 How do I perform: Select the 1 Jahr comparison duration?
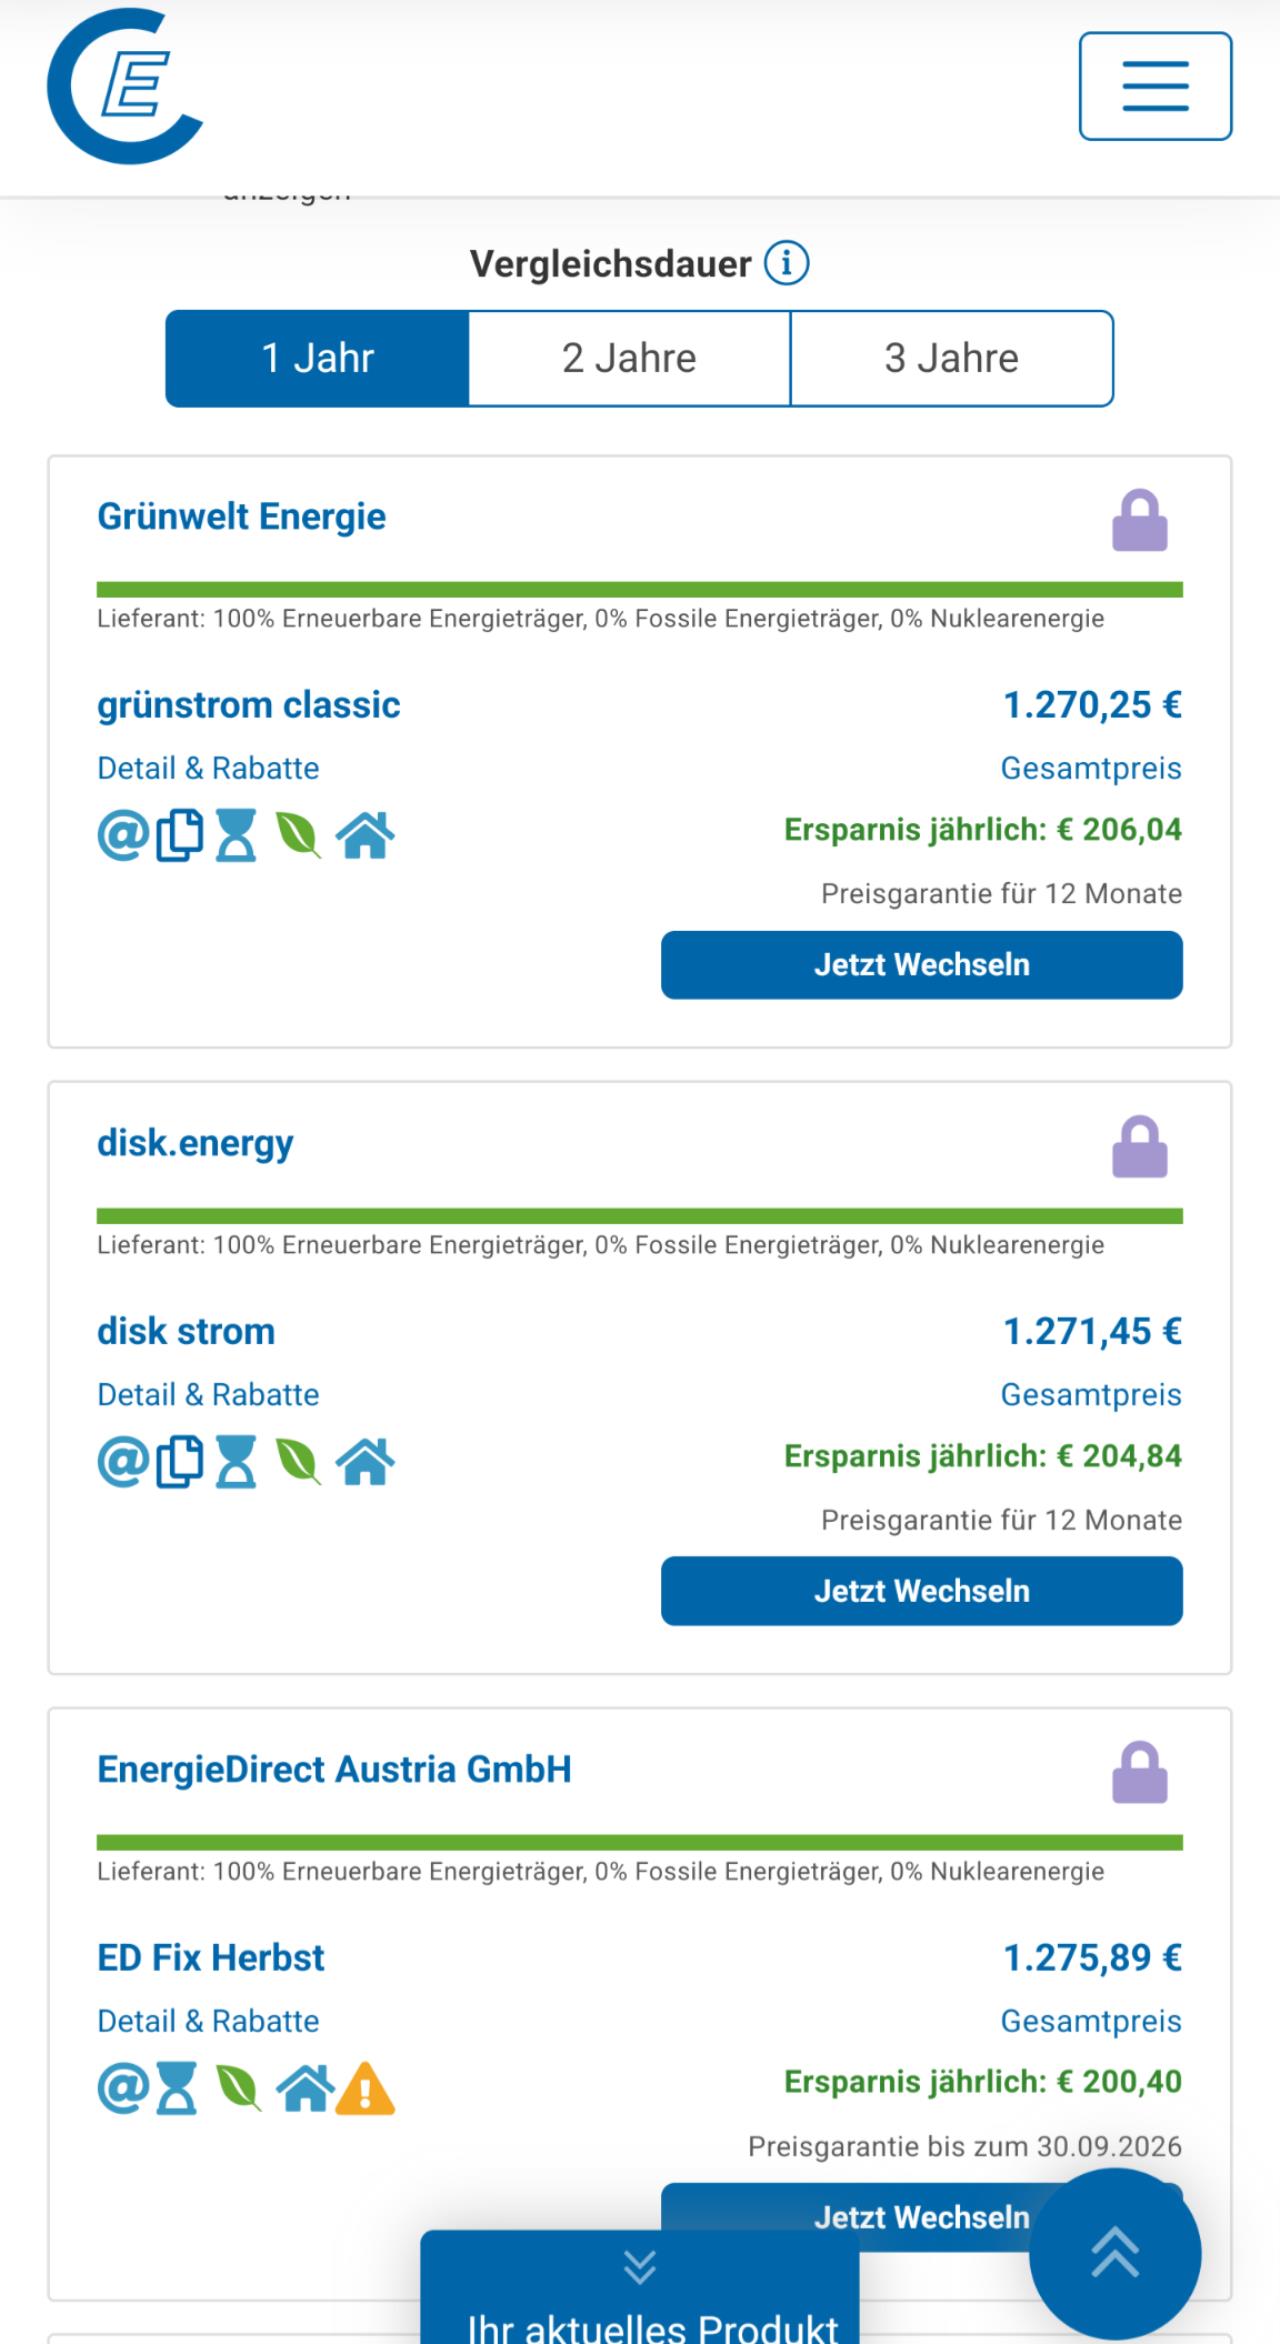point(317,358)
